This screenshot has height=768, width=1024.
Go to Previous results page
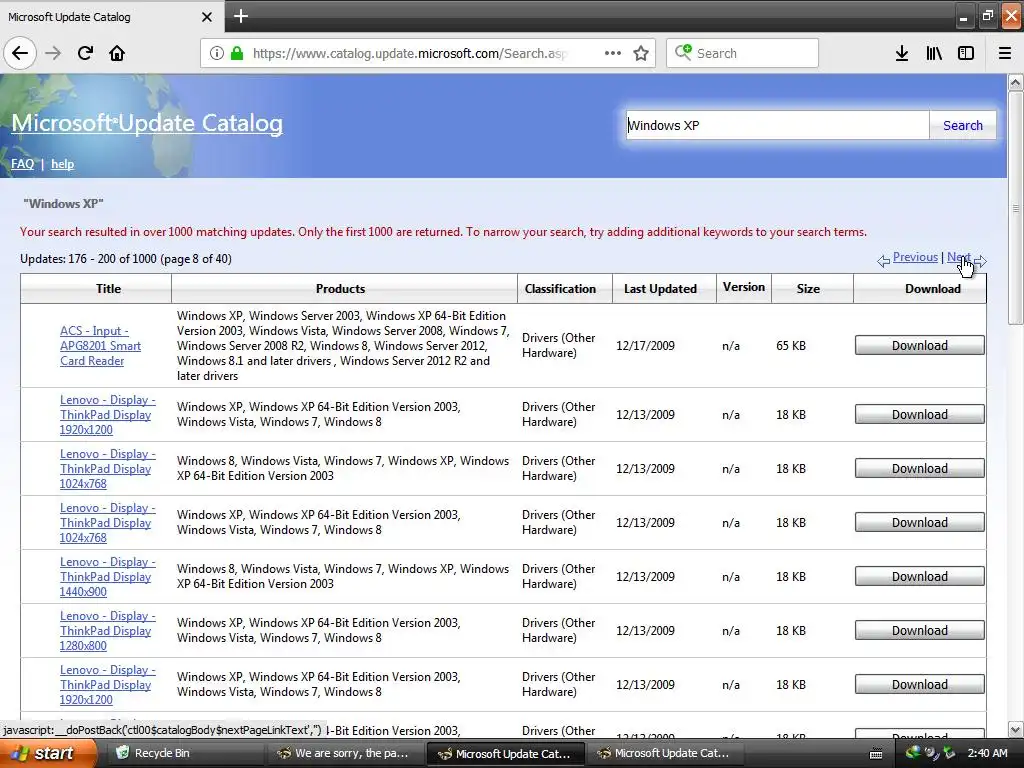915,257
